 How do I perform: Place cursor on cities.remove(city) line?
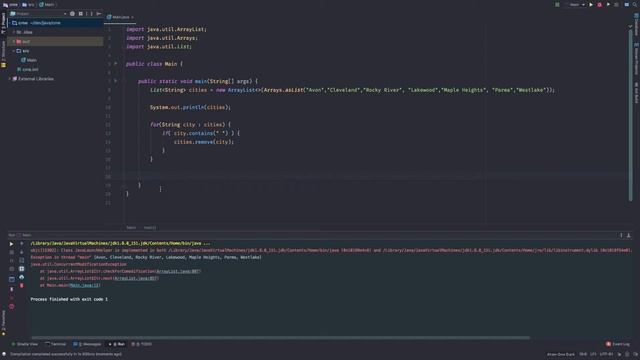(204, 142)
